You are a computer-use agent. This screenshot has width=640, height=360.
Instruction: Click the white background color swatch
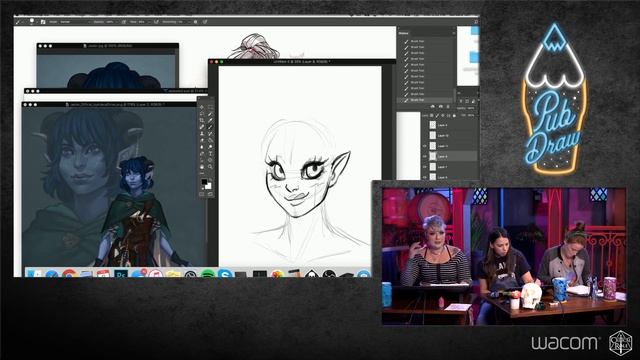click(209, 186)
